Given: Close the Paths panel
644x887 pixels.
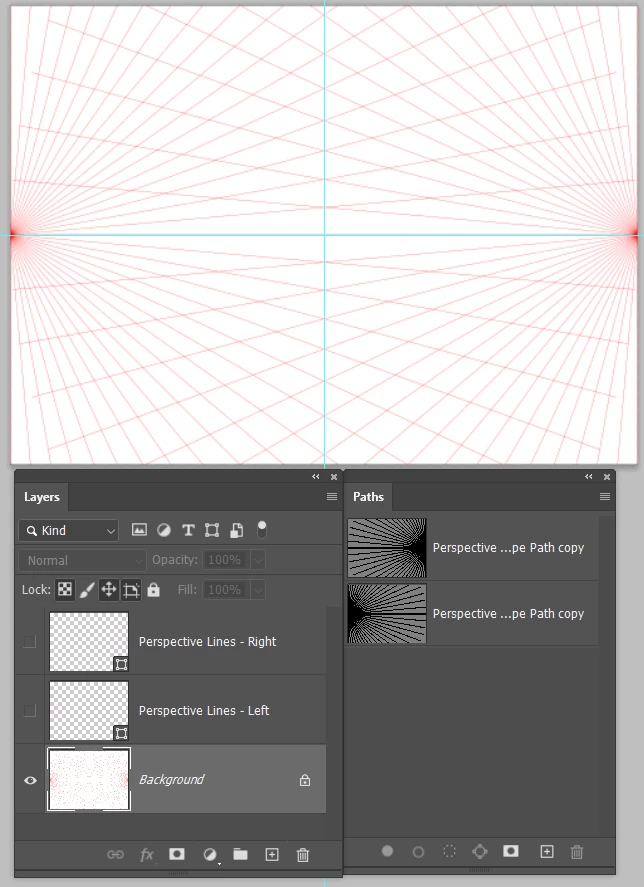Looking at the screenshot, I should [x=607, y=477].
